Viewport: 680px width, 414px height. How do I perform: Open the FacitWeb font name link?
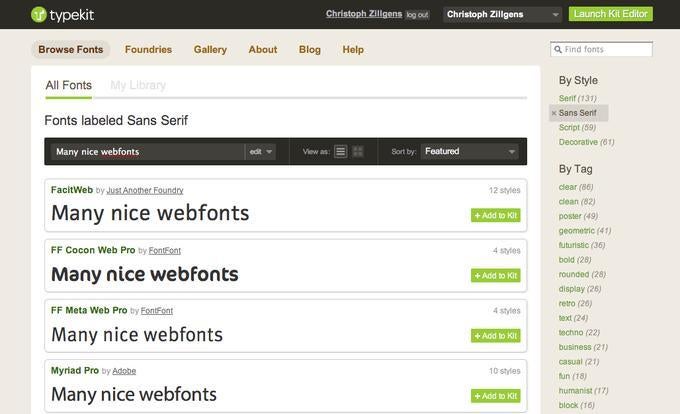click(x=72, y=190)
